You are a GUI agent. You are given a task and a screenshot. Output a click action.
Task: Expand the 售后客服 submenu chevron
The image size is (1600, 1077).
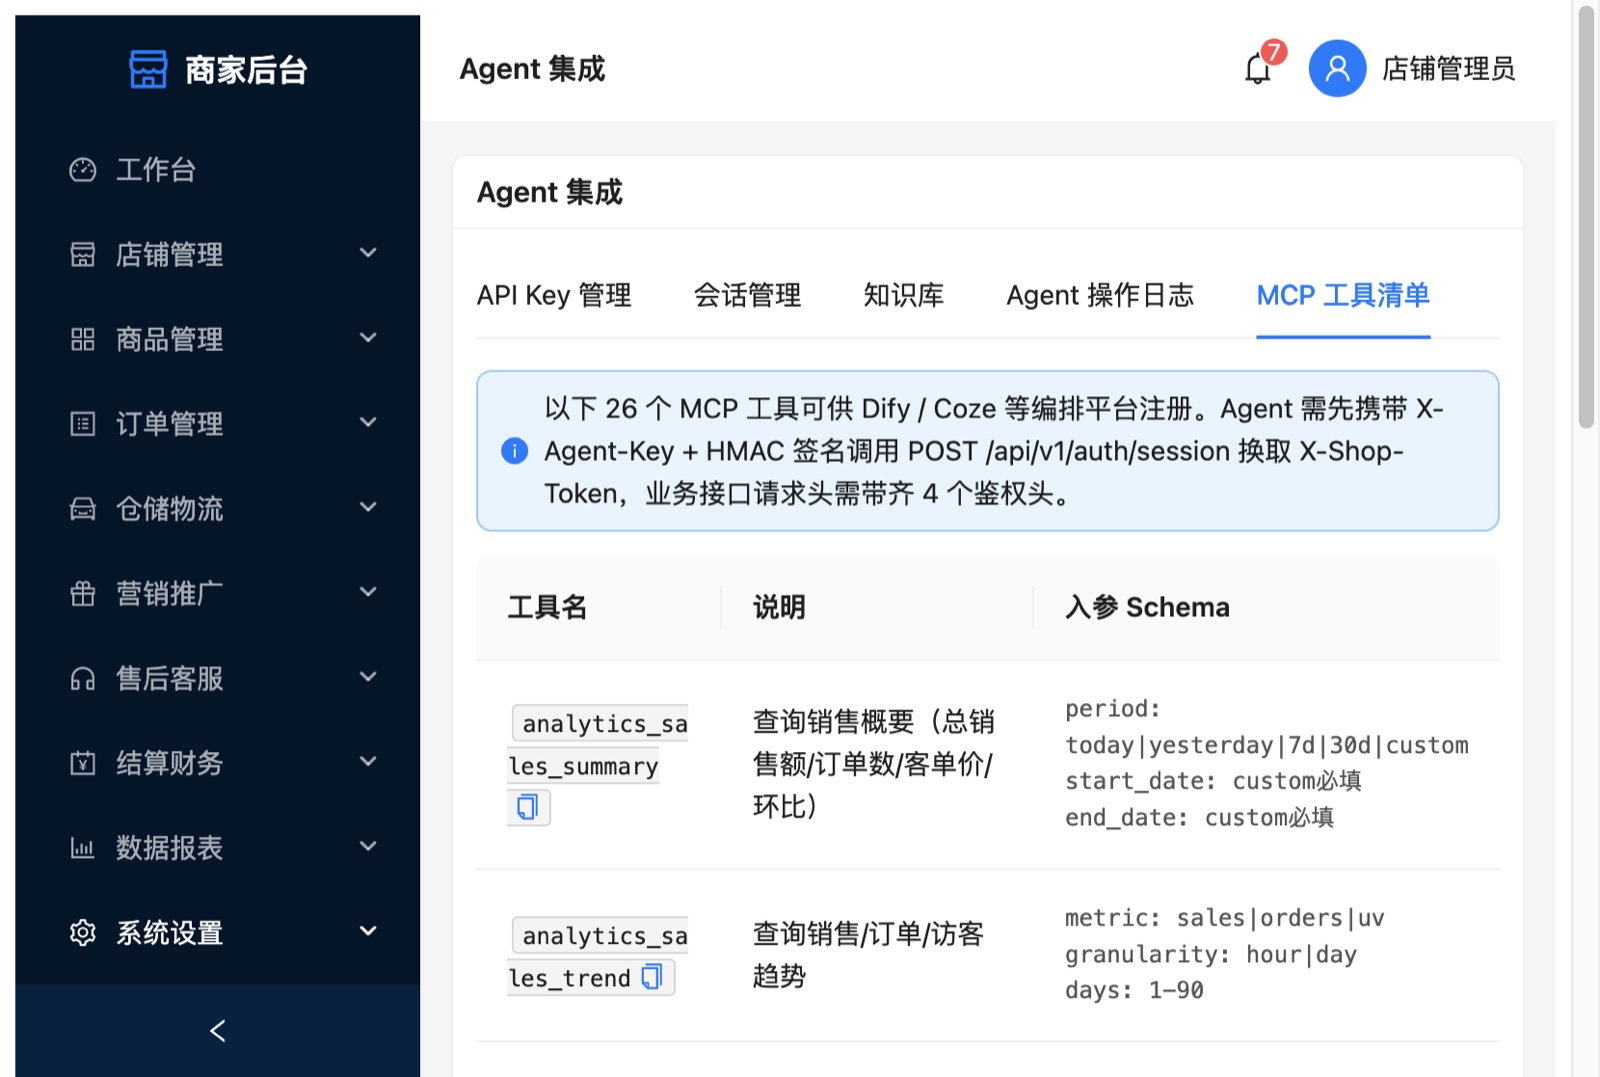(368, 677)
